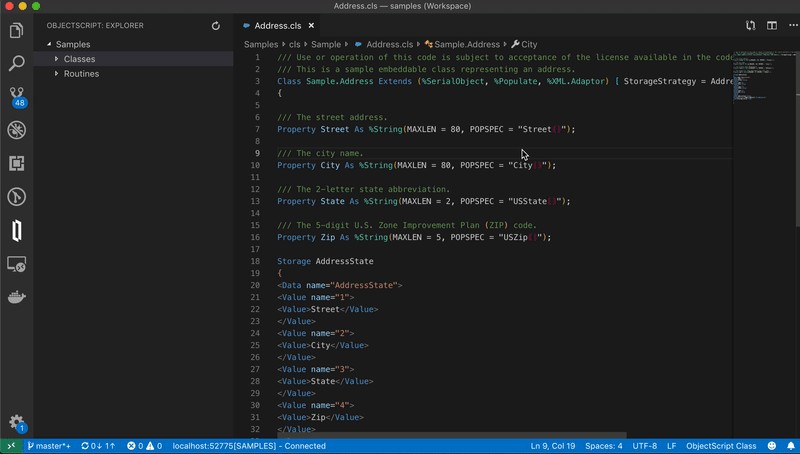Screen dimensions: 800x454
Task: Expand the Routines tree node
Action: (x=81, y=73)
